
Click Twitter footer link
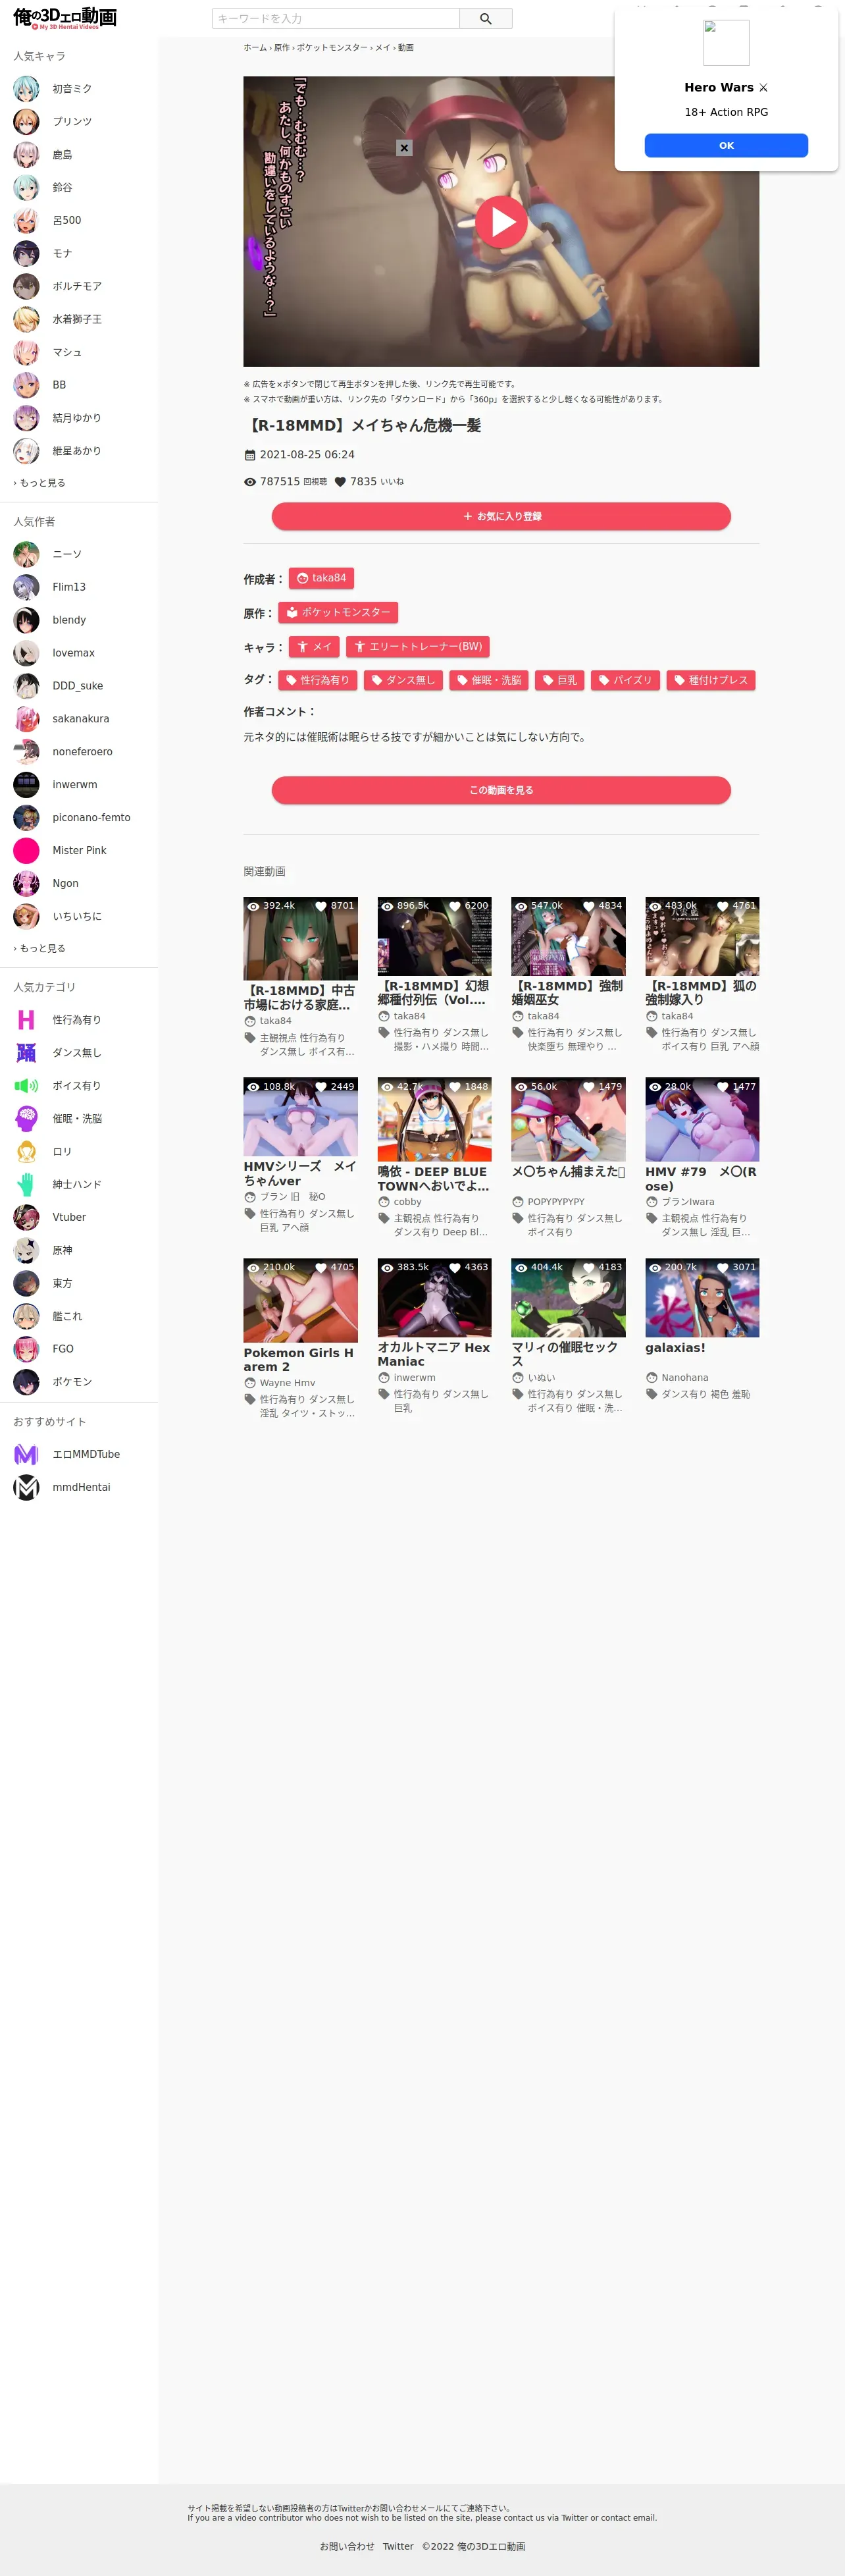point(398,2546)
